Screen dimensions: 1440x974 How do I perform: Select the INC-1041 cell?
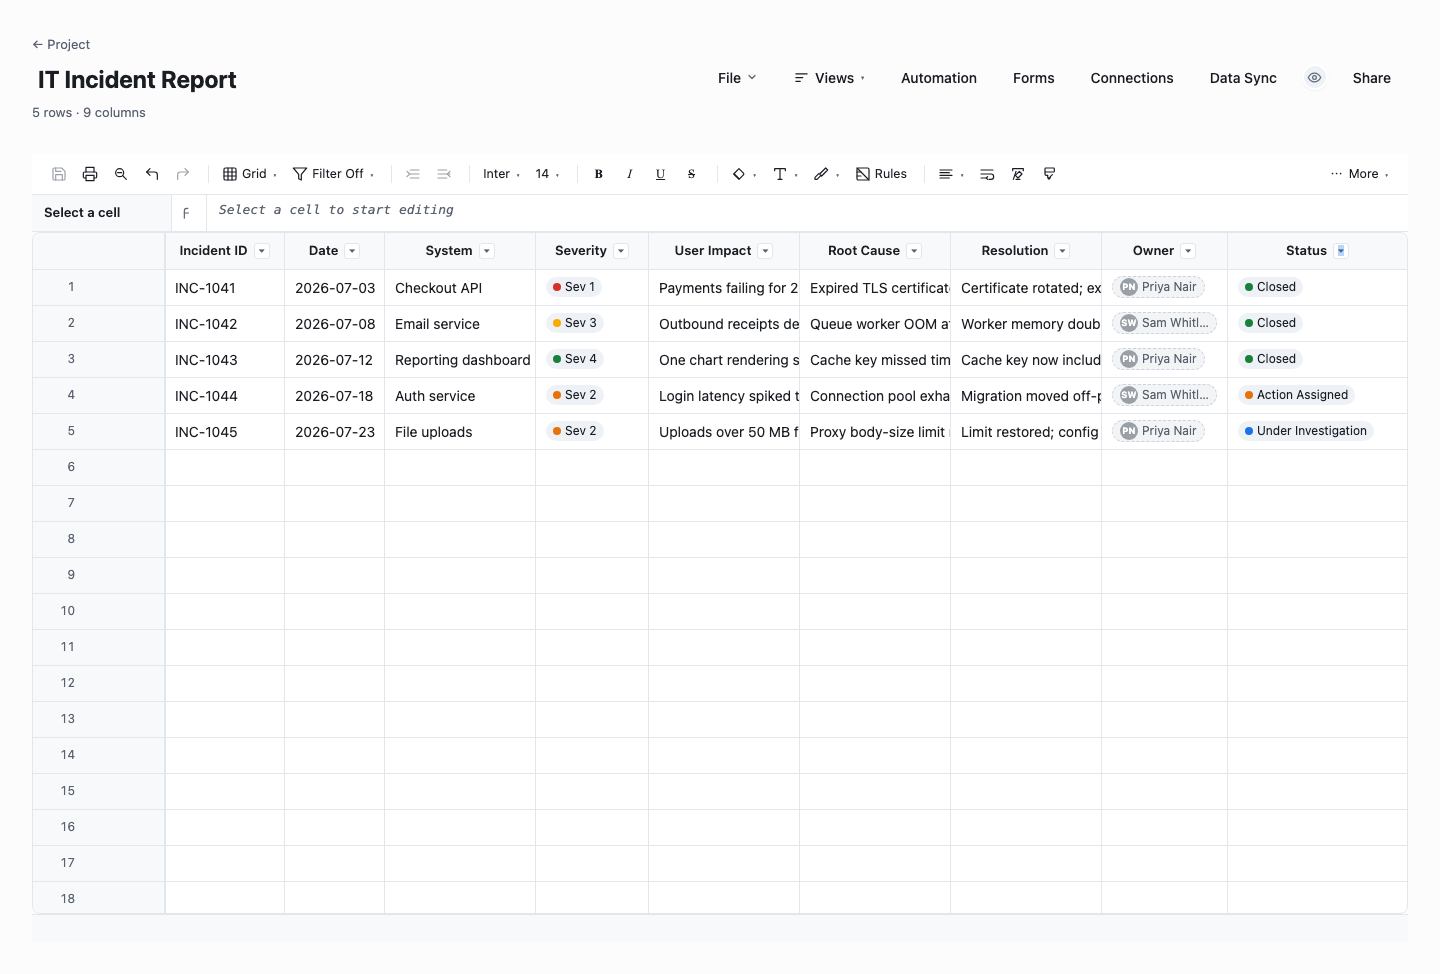tap(225, 288)
